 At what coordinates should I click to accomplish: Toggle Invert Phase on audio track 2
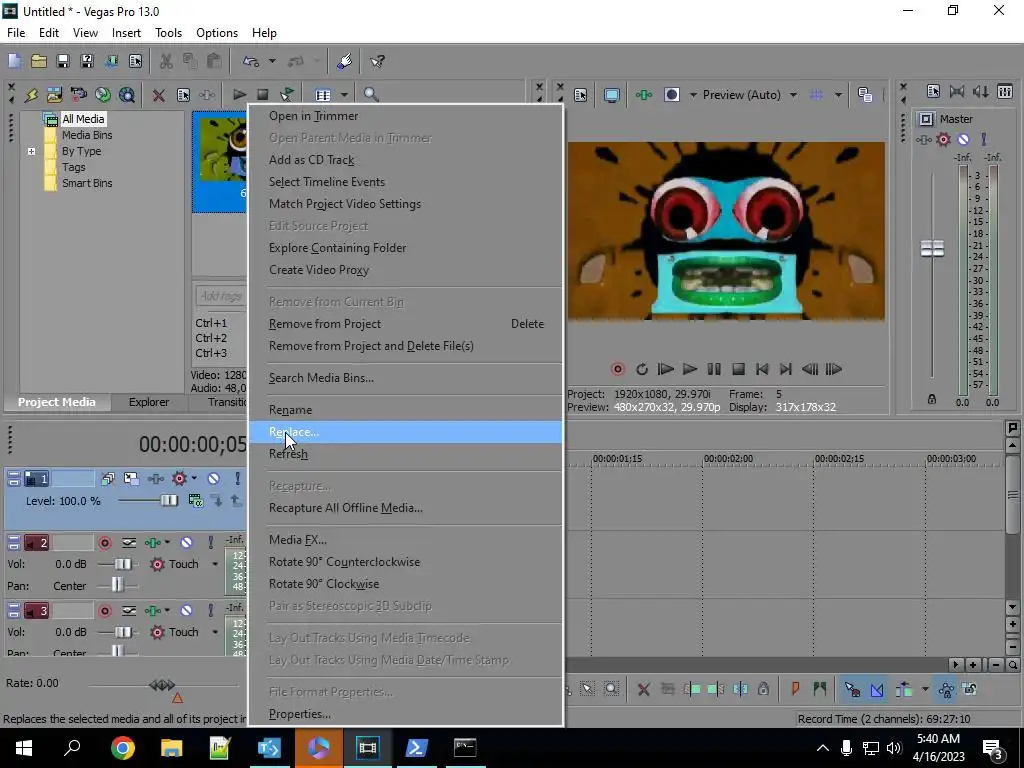point(129,543)
